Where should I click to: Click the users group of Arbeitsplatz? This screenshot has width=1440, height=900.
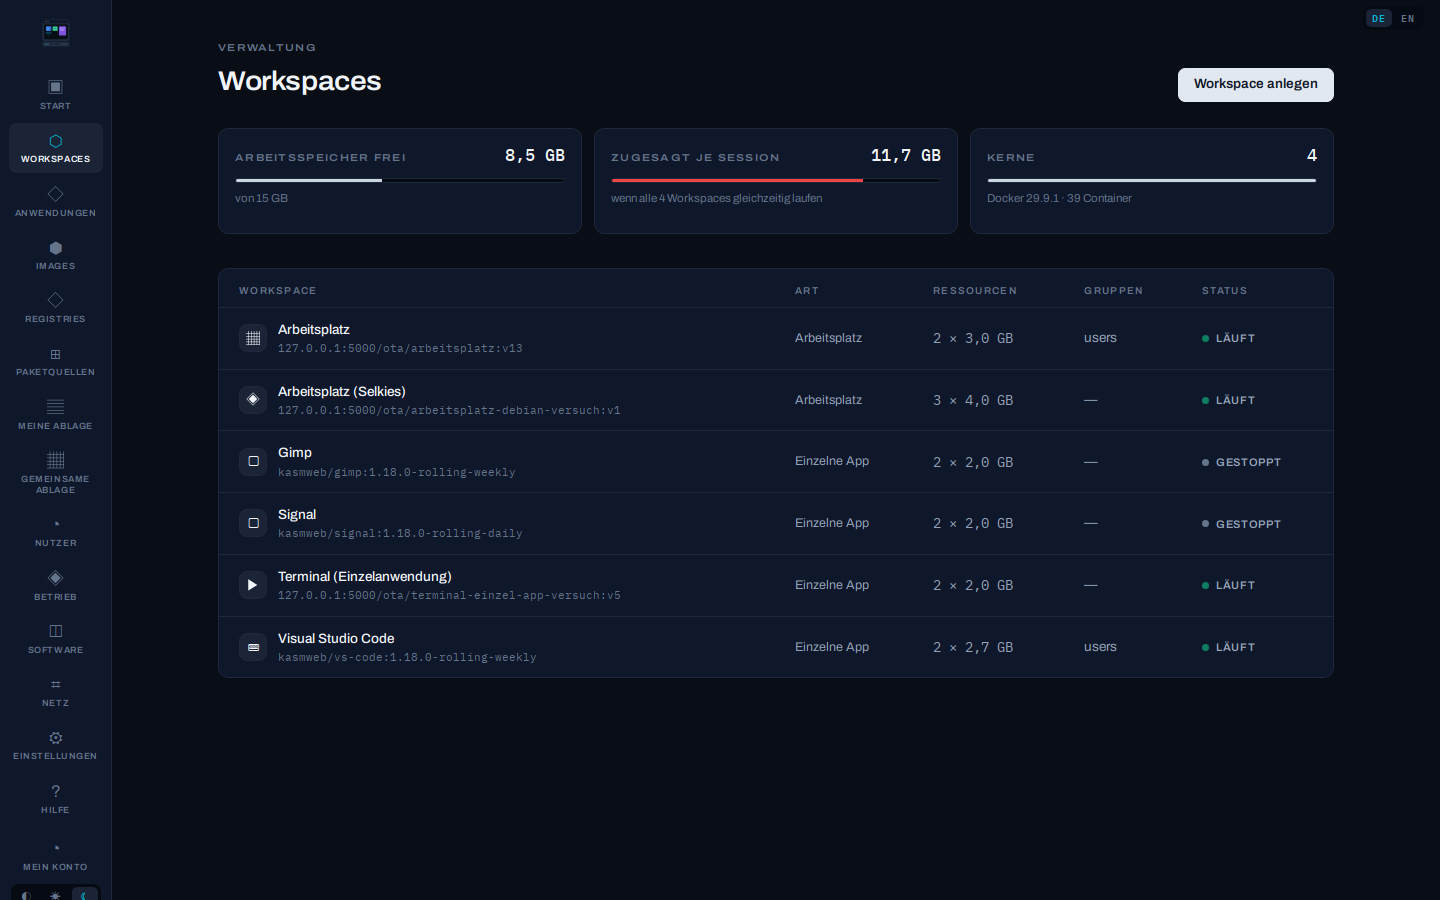[x=1100, y=338]
